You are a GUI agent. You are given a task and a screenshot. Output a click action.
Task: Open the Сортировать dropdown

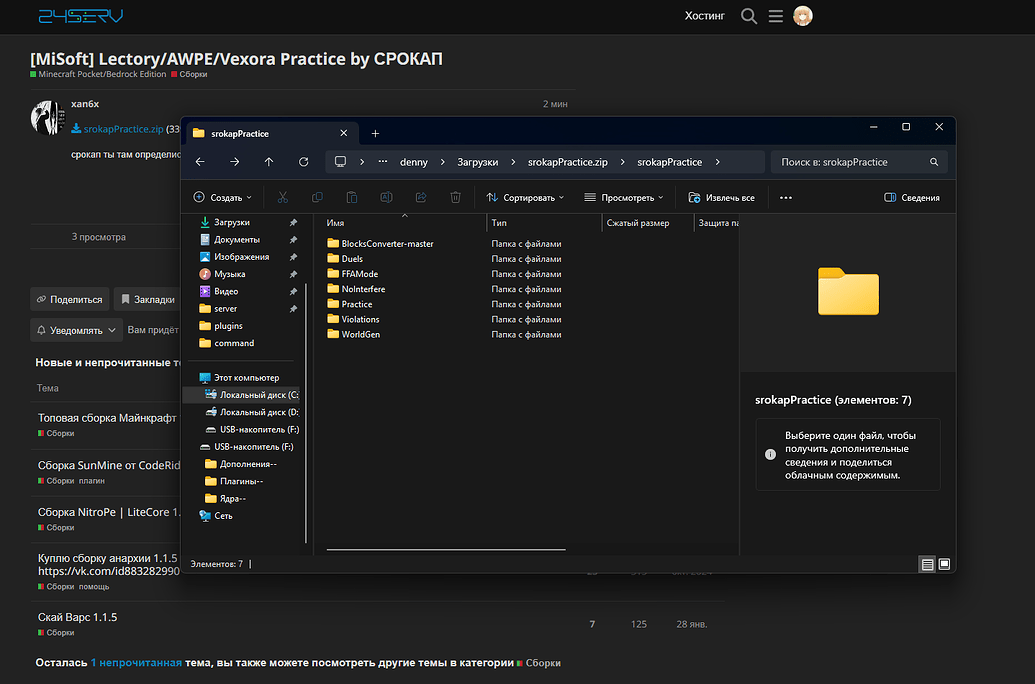(525, 198)
